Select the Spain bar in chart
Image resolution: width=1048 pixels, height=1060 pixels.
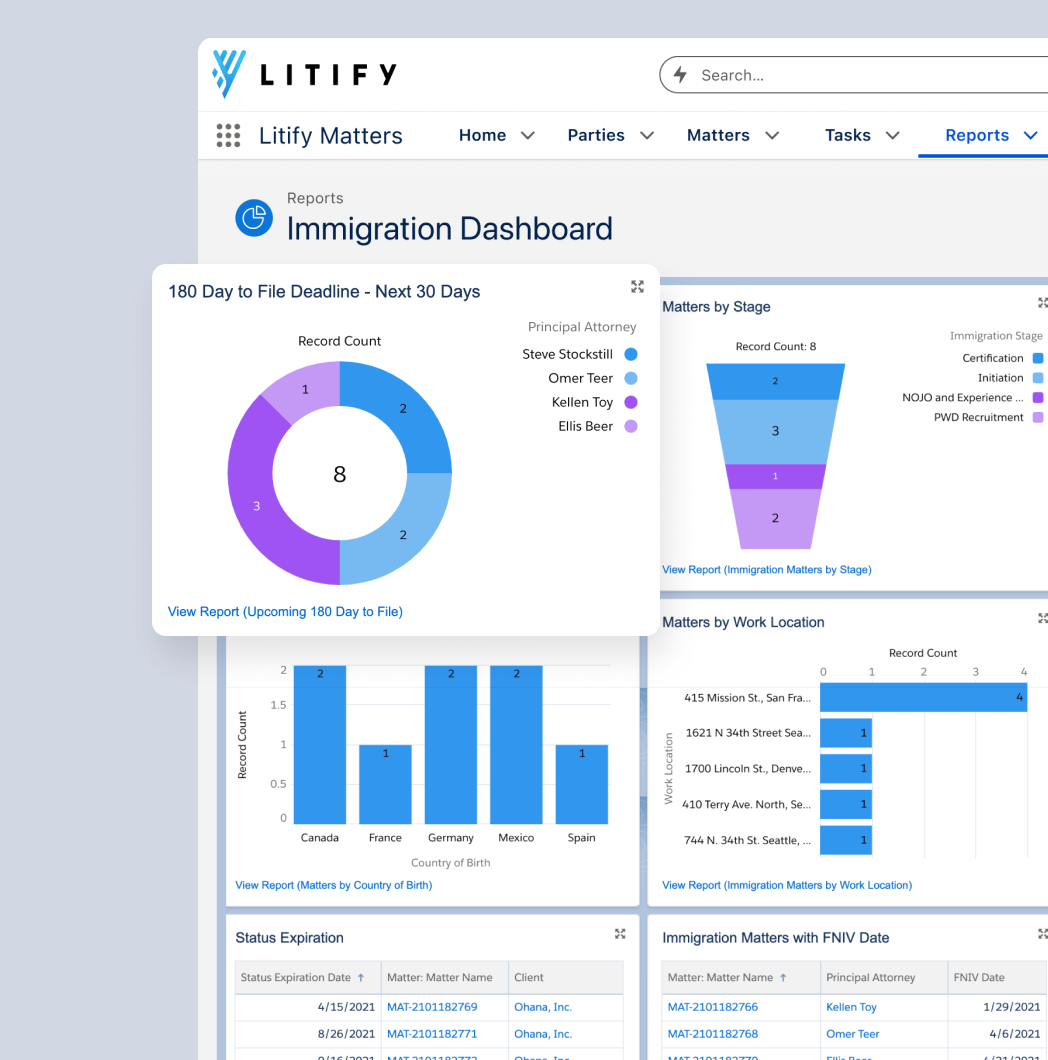click(x=581, y=784)
